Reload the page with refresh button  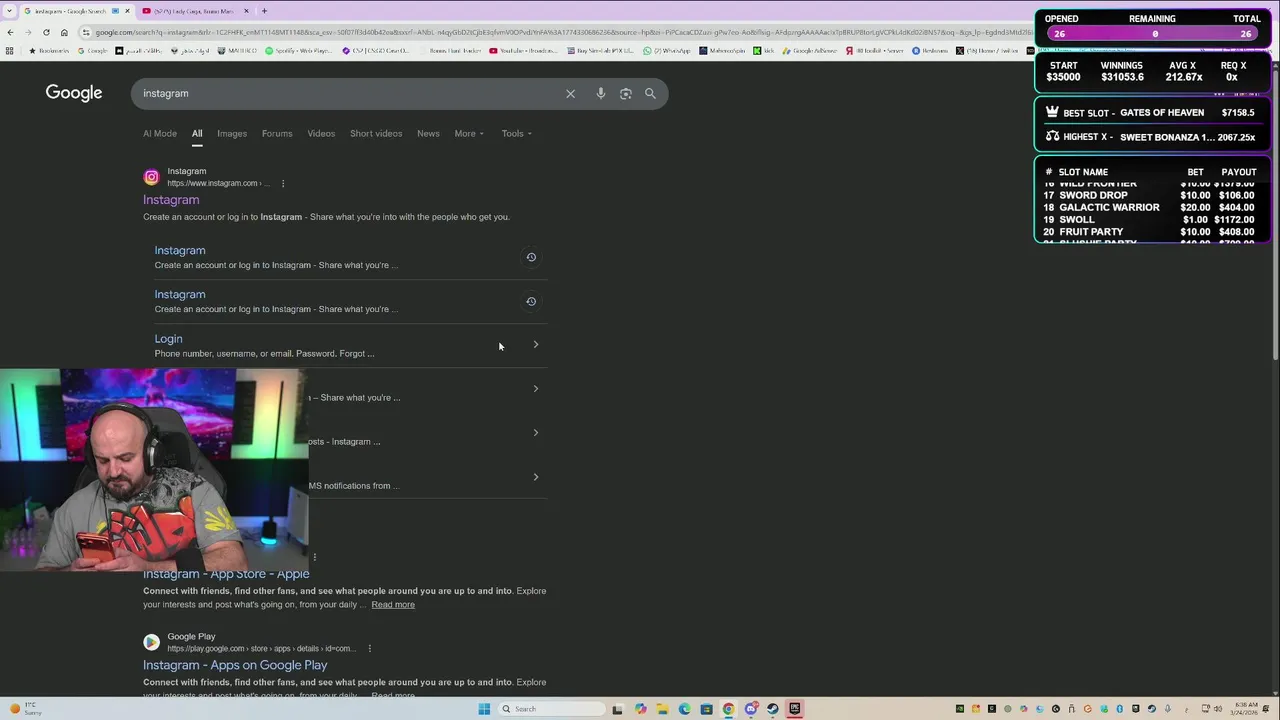point(46,32)
